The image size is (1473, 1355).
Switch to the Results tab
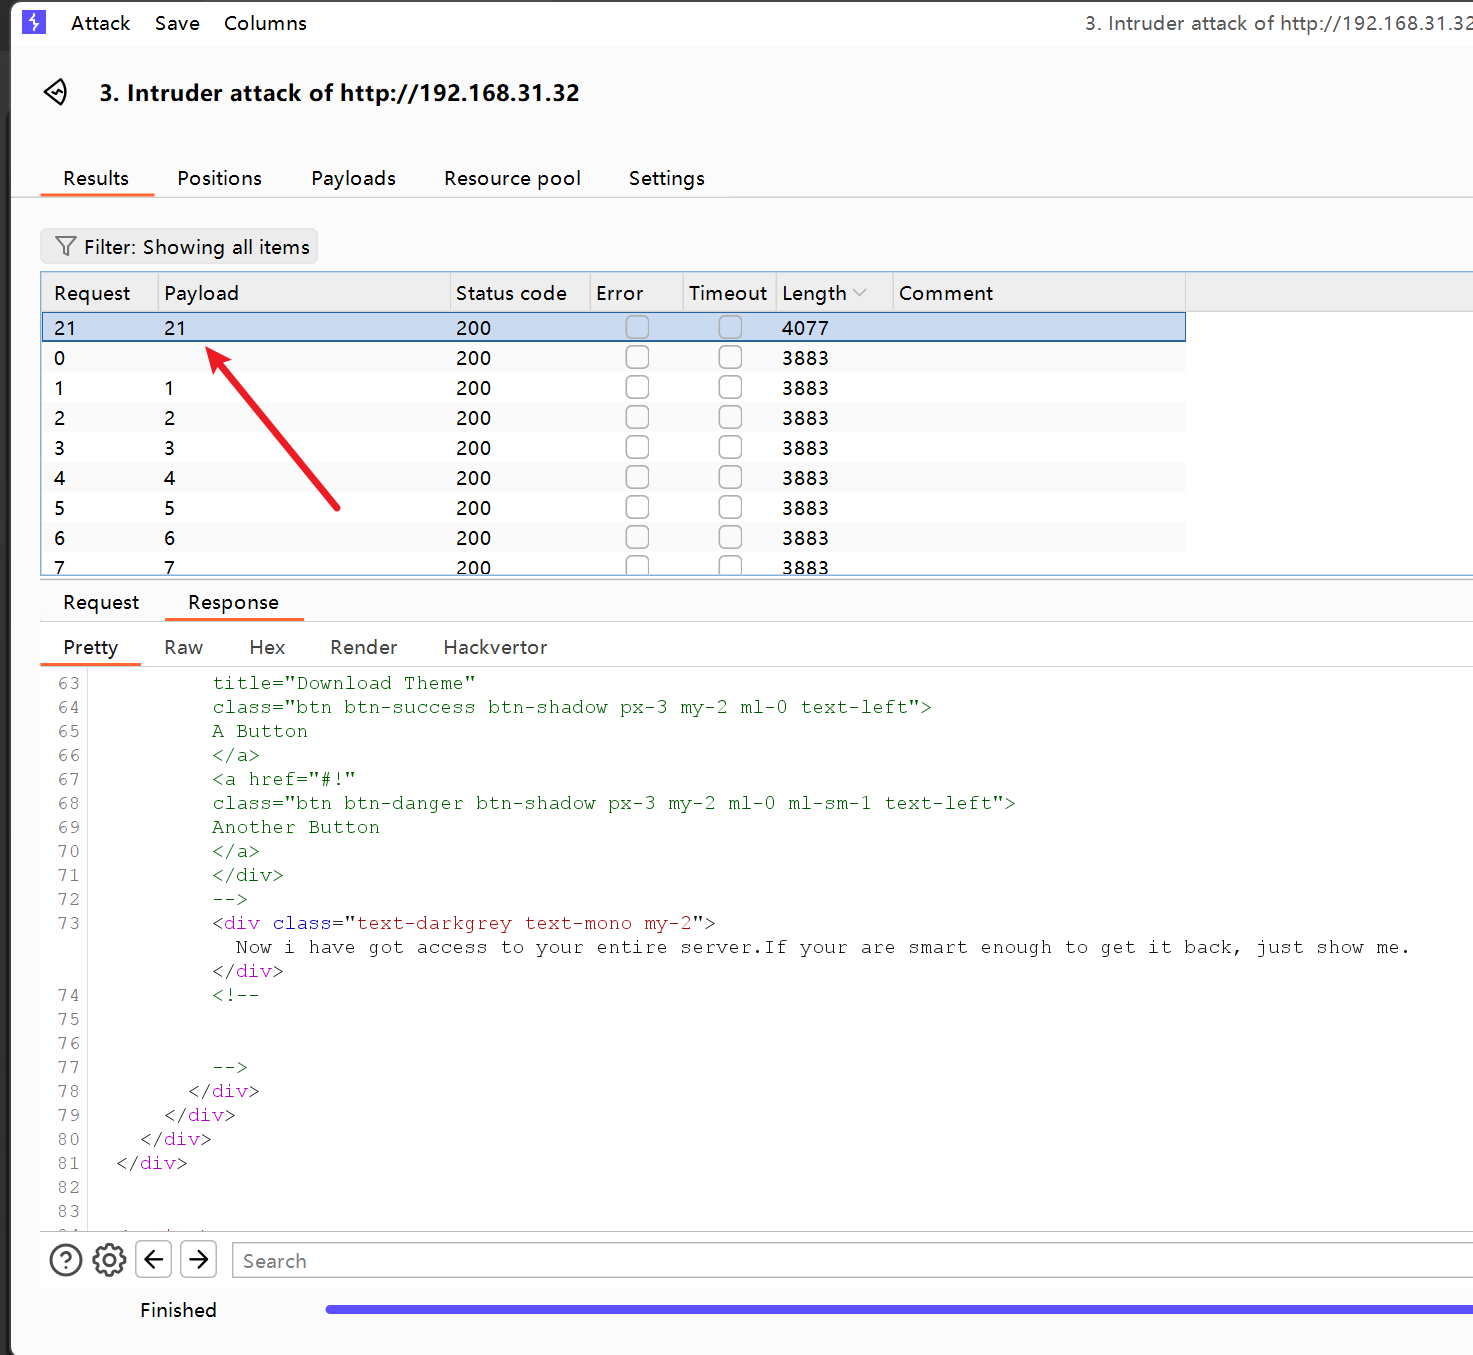coord(96,178)
